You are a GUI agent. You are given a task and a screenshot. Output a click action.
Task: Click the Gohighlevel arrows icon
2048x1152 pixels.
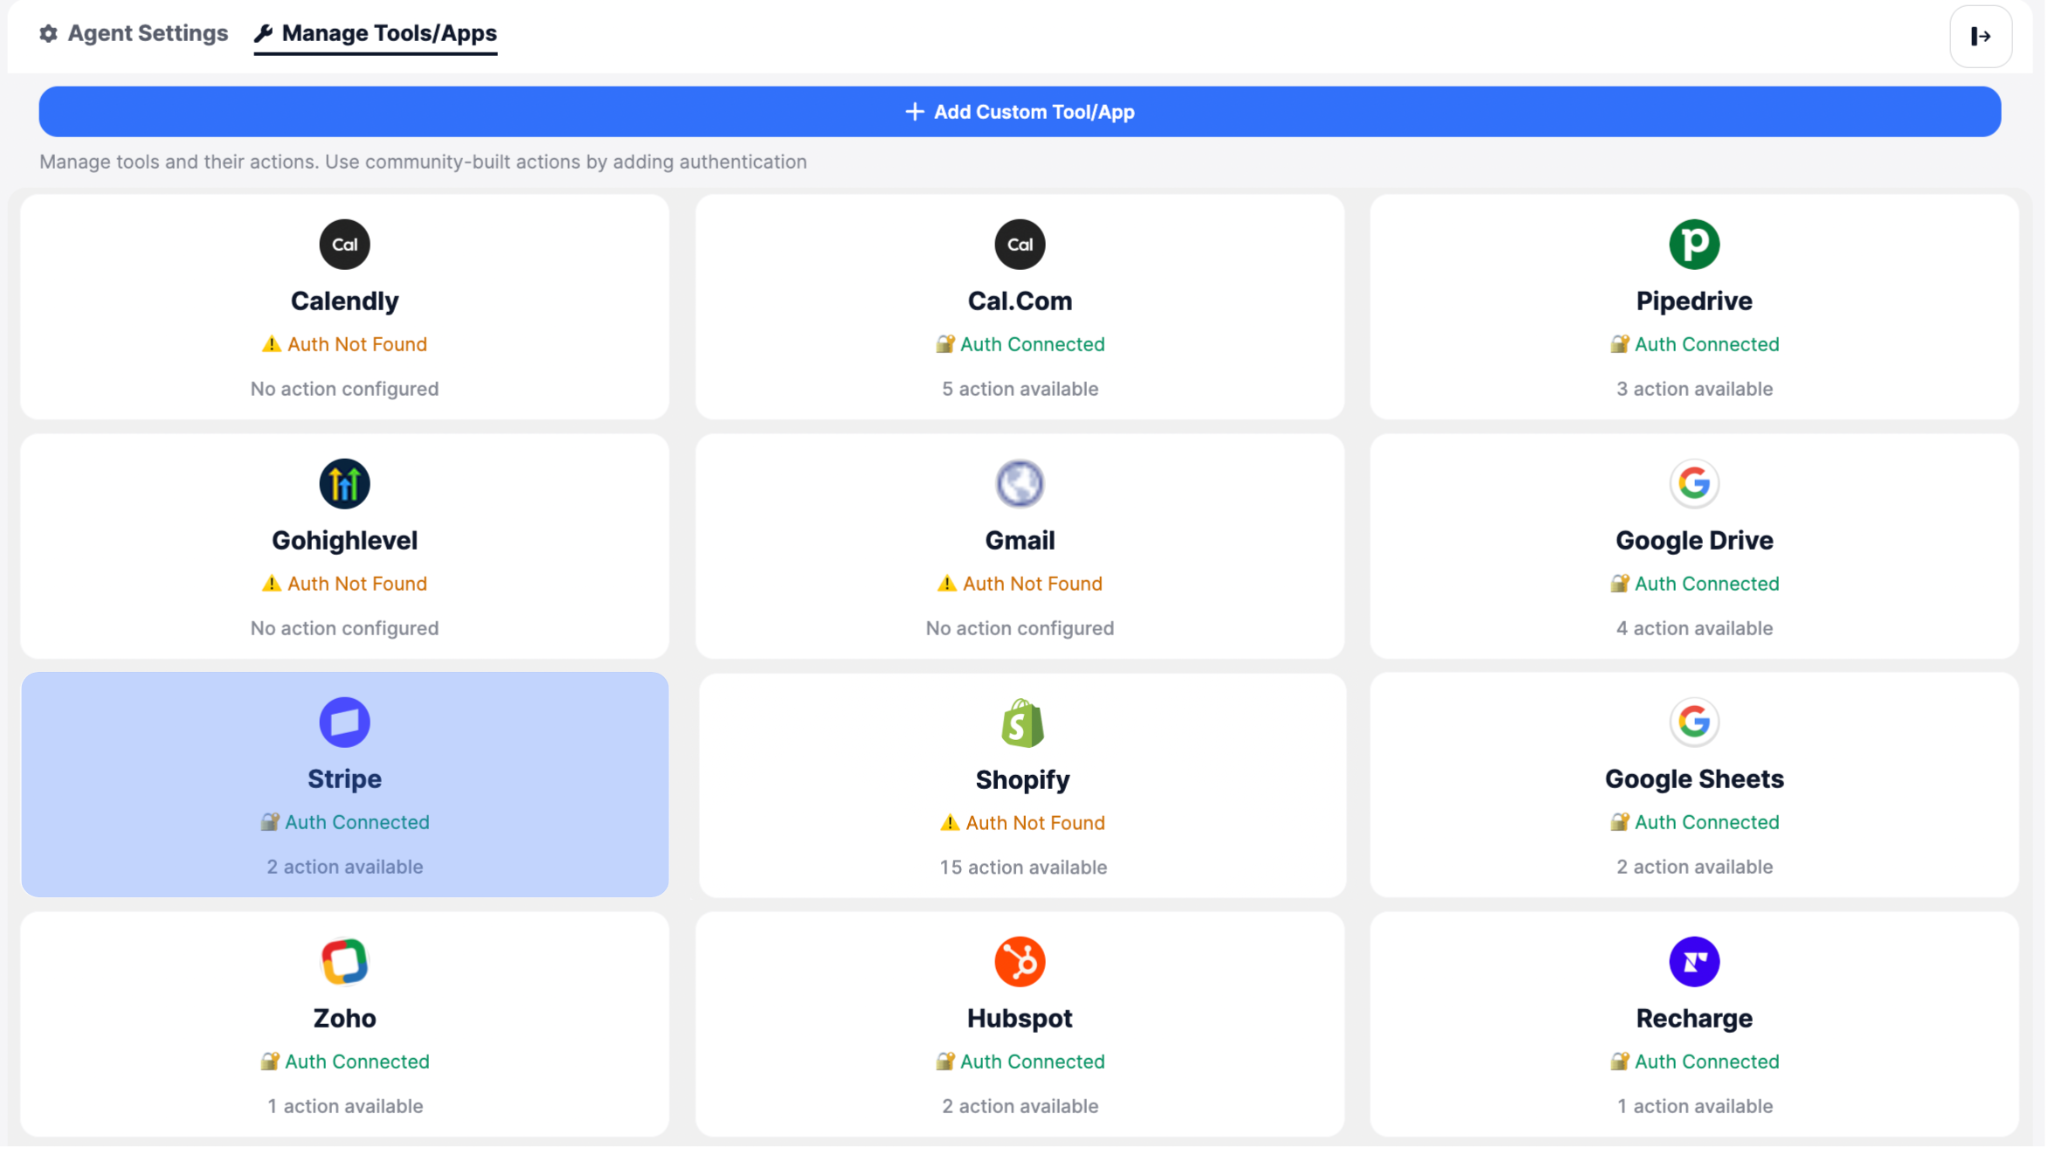[344, 484]
